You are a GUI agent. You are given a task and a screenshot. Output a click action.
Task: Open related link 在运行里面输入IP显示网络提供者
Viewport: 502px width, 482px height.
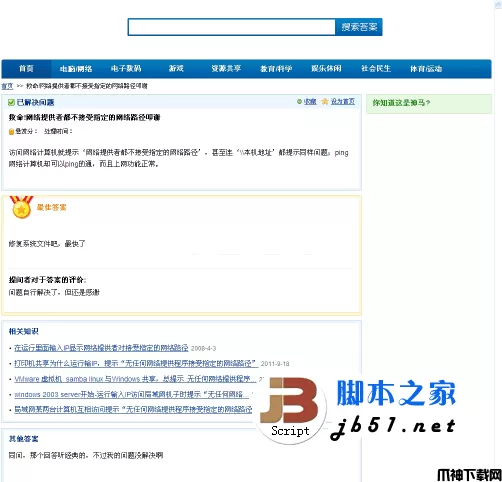tap(101, 348)
